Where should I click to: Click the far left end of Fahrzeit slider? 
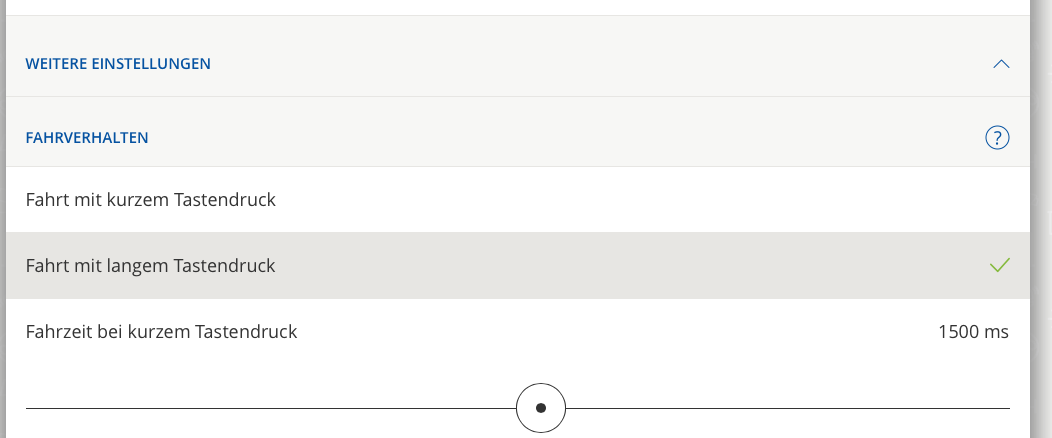click(x=29, y=408)
